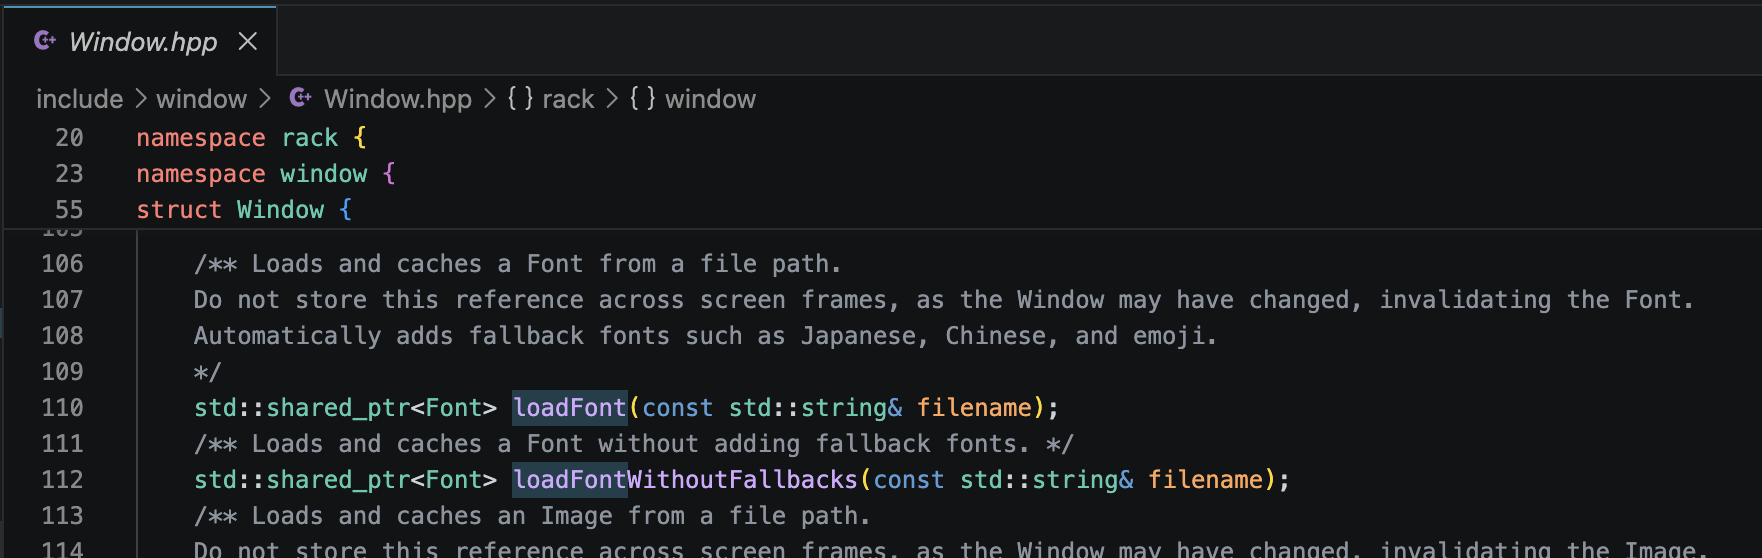Click the highlighted 'loadFont' function name
Screen dimensions: 1762x558
pyautogui.click(x=570, y=408)
